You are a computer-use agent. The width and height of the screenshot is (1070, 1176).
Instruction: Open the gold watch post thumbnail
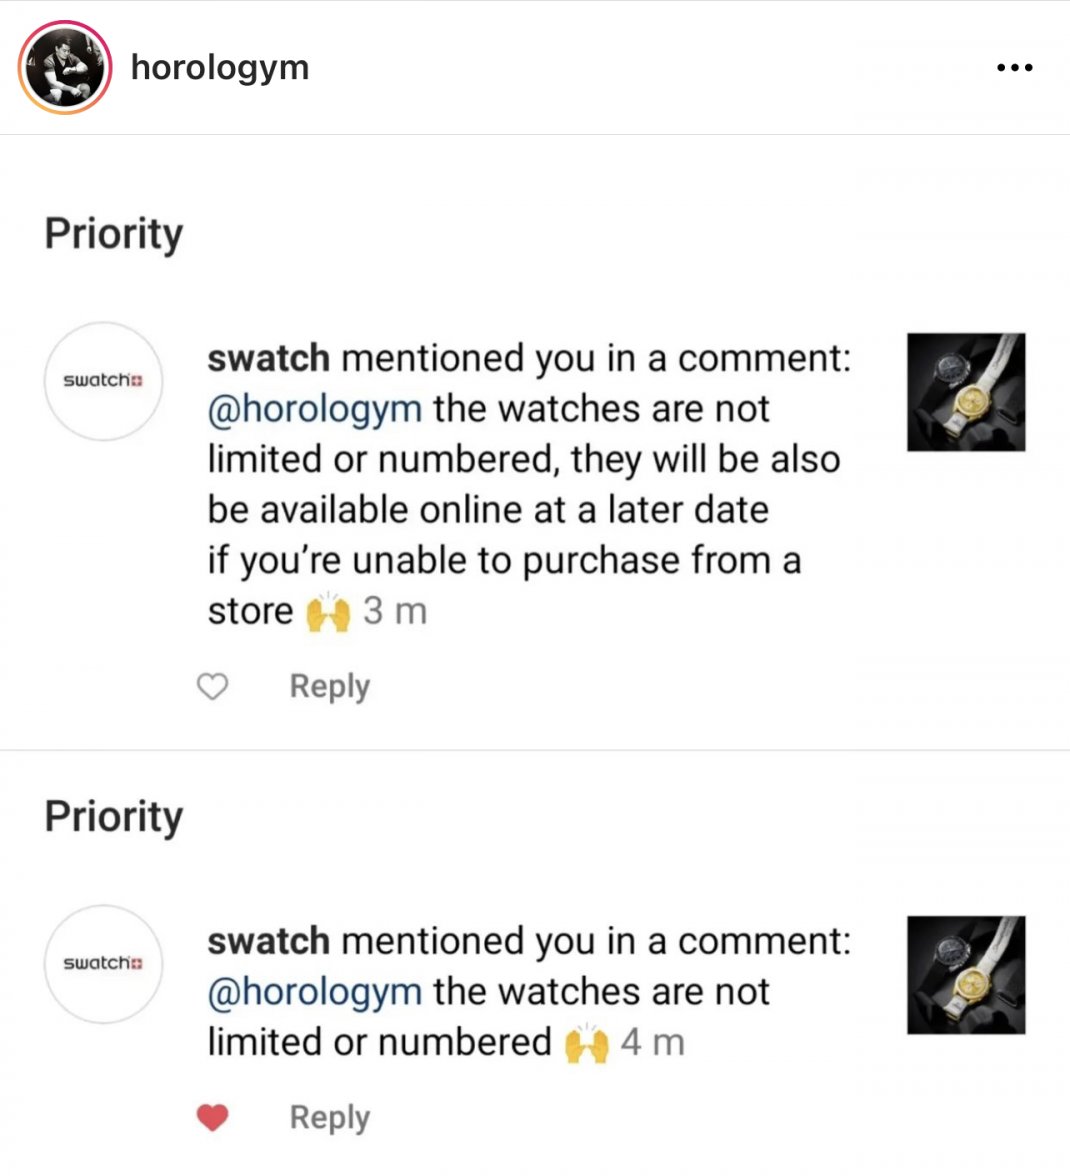point(964,392)
